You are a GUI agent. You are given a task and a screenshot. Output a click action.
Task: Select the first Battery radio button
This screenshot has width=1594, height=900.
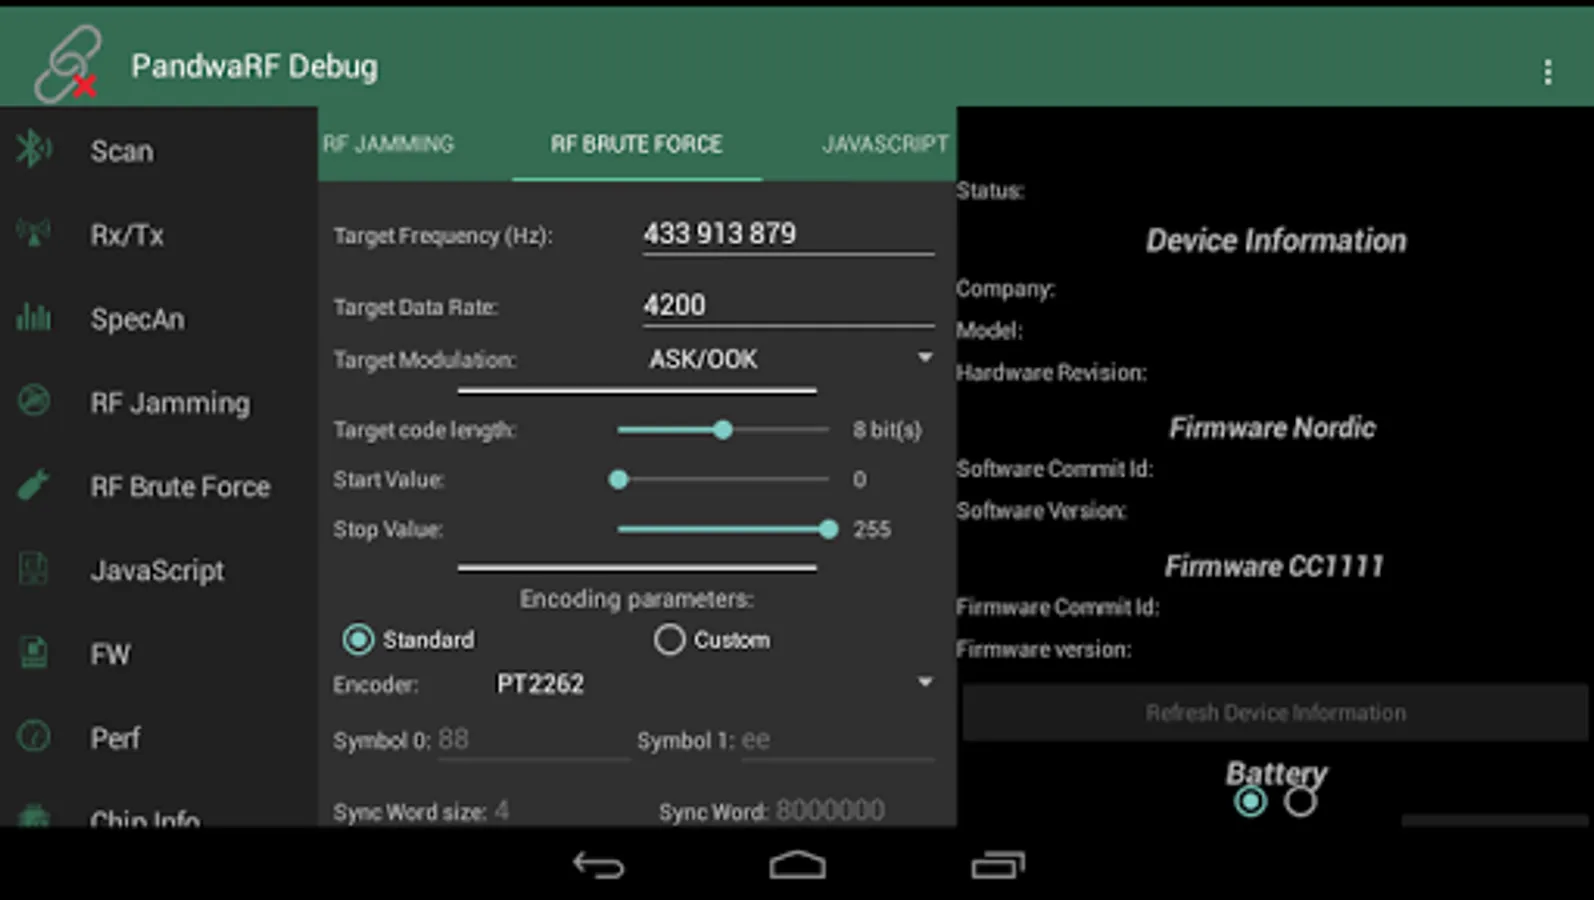[x=1250, y=801]
